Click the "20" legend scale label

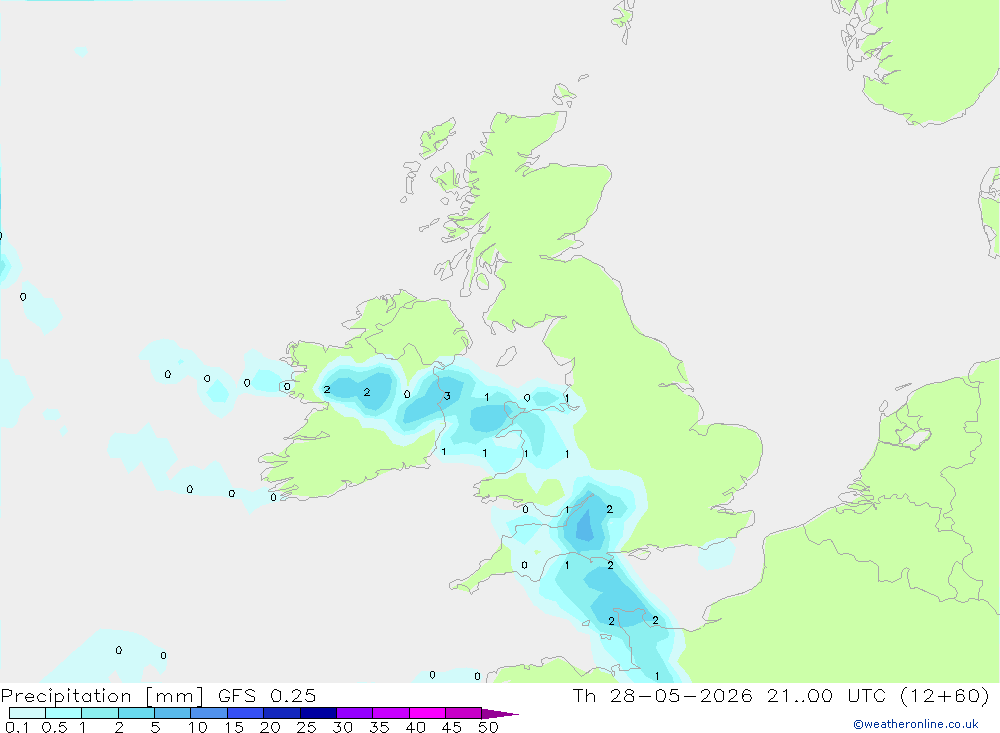click(270, 727)
